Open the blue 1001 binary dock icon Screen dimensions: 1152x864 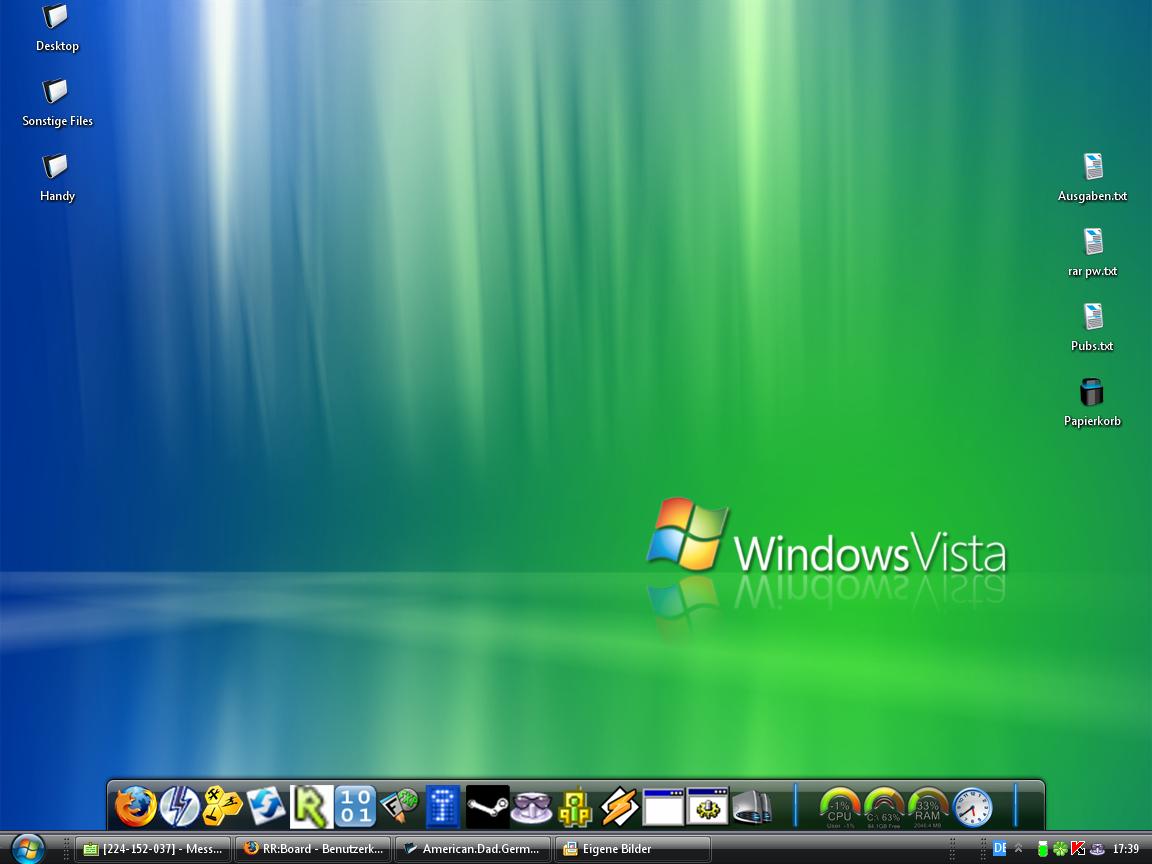tap(356, 806)
